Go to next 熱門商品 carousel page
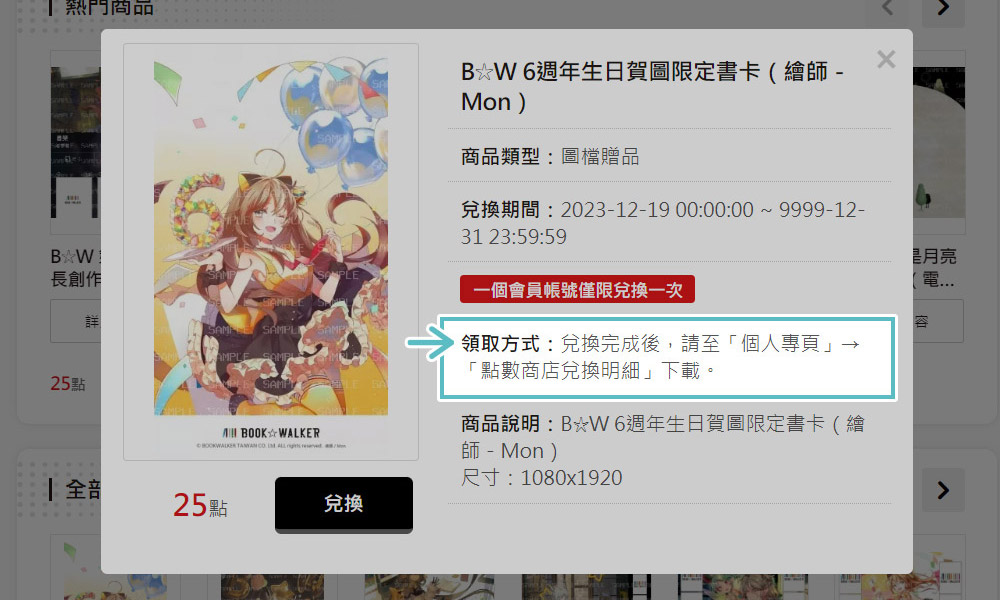Viewport: 1000px width, 600px height. [943, 9]
